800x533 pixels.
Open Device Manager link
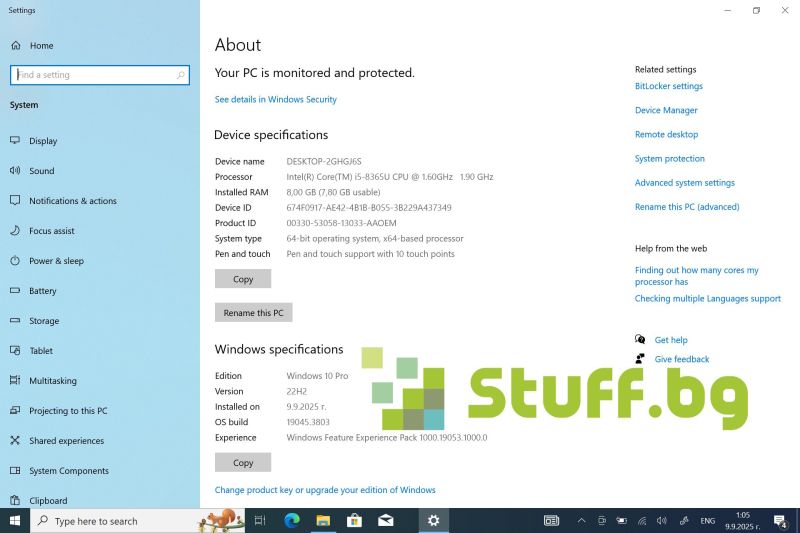tap(666, 111)
